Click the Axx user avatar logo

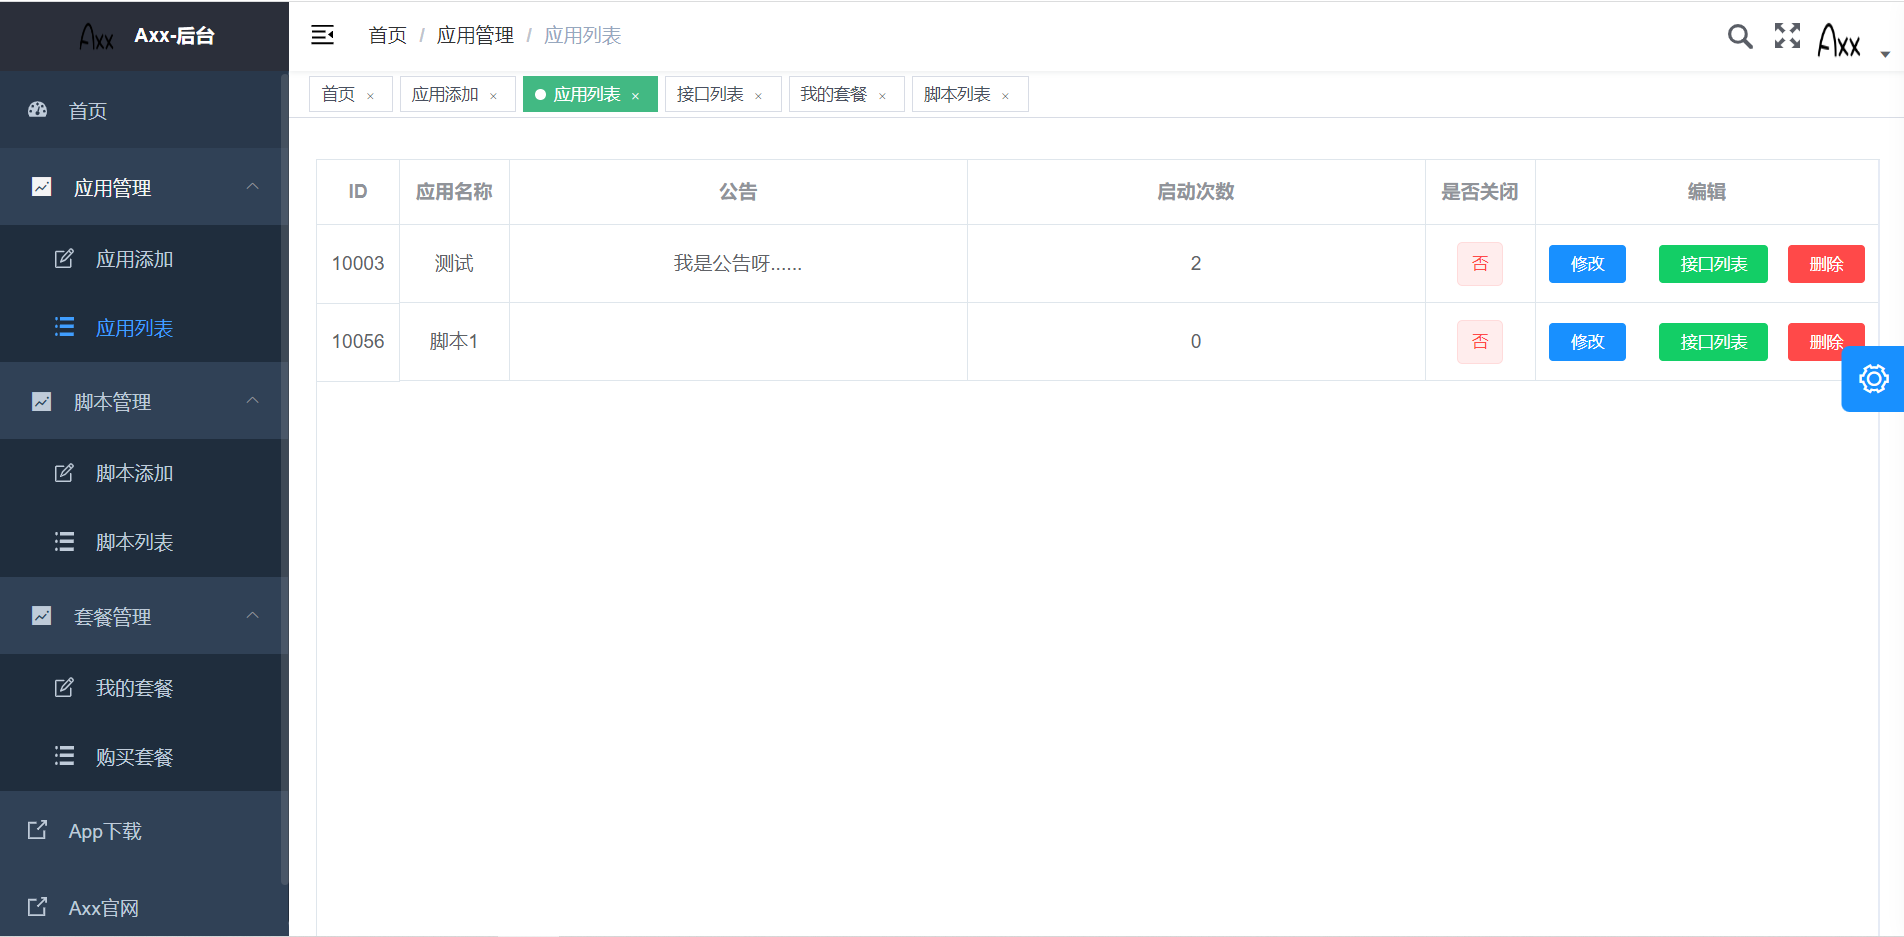(x=1838, y=40)
